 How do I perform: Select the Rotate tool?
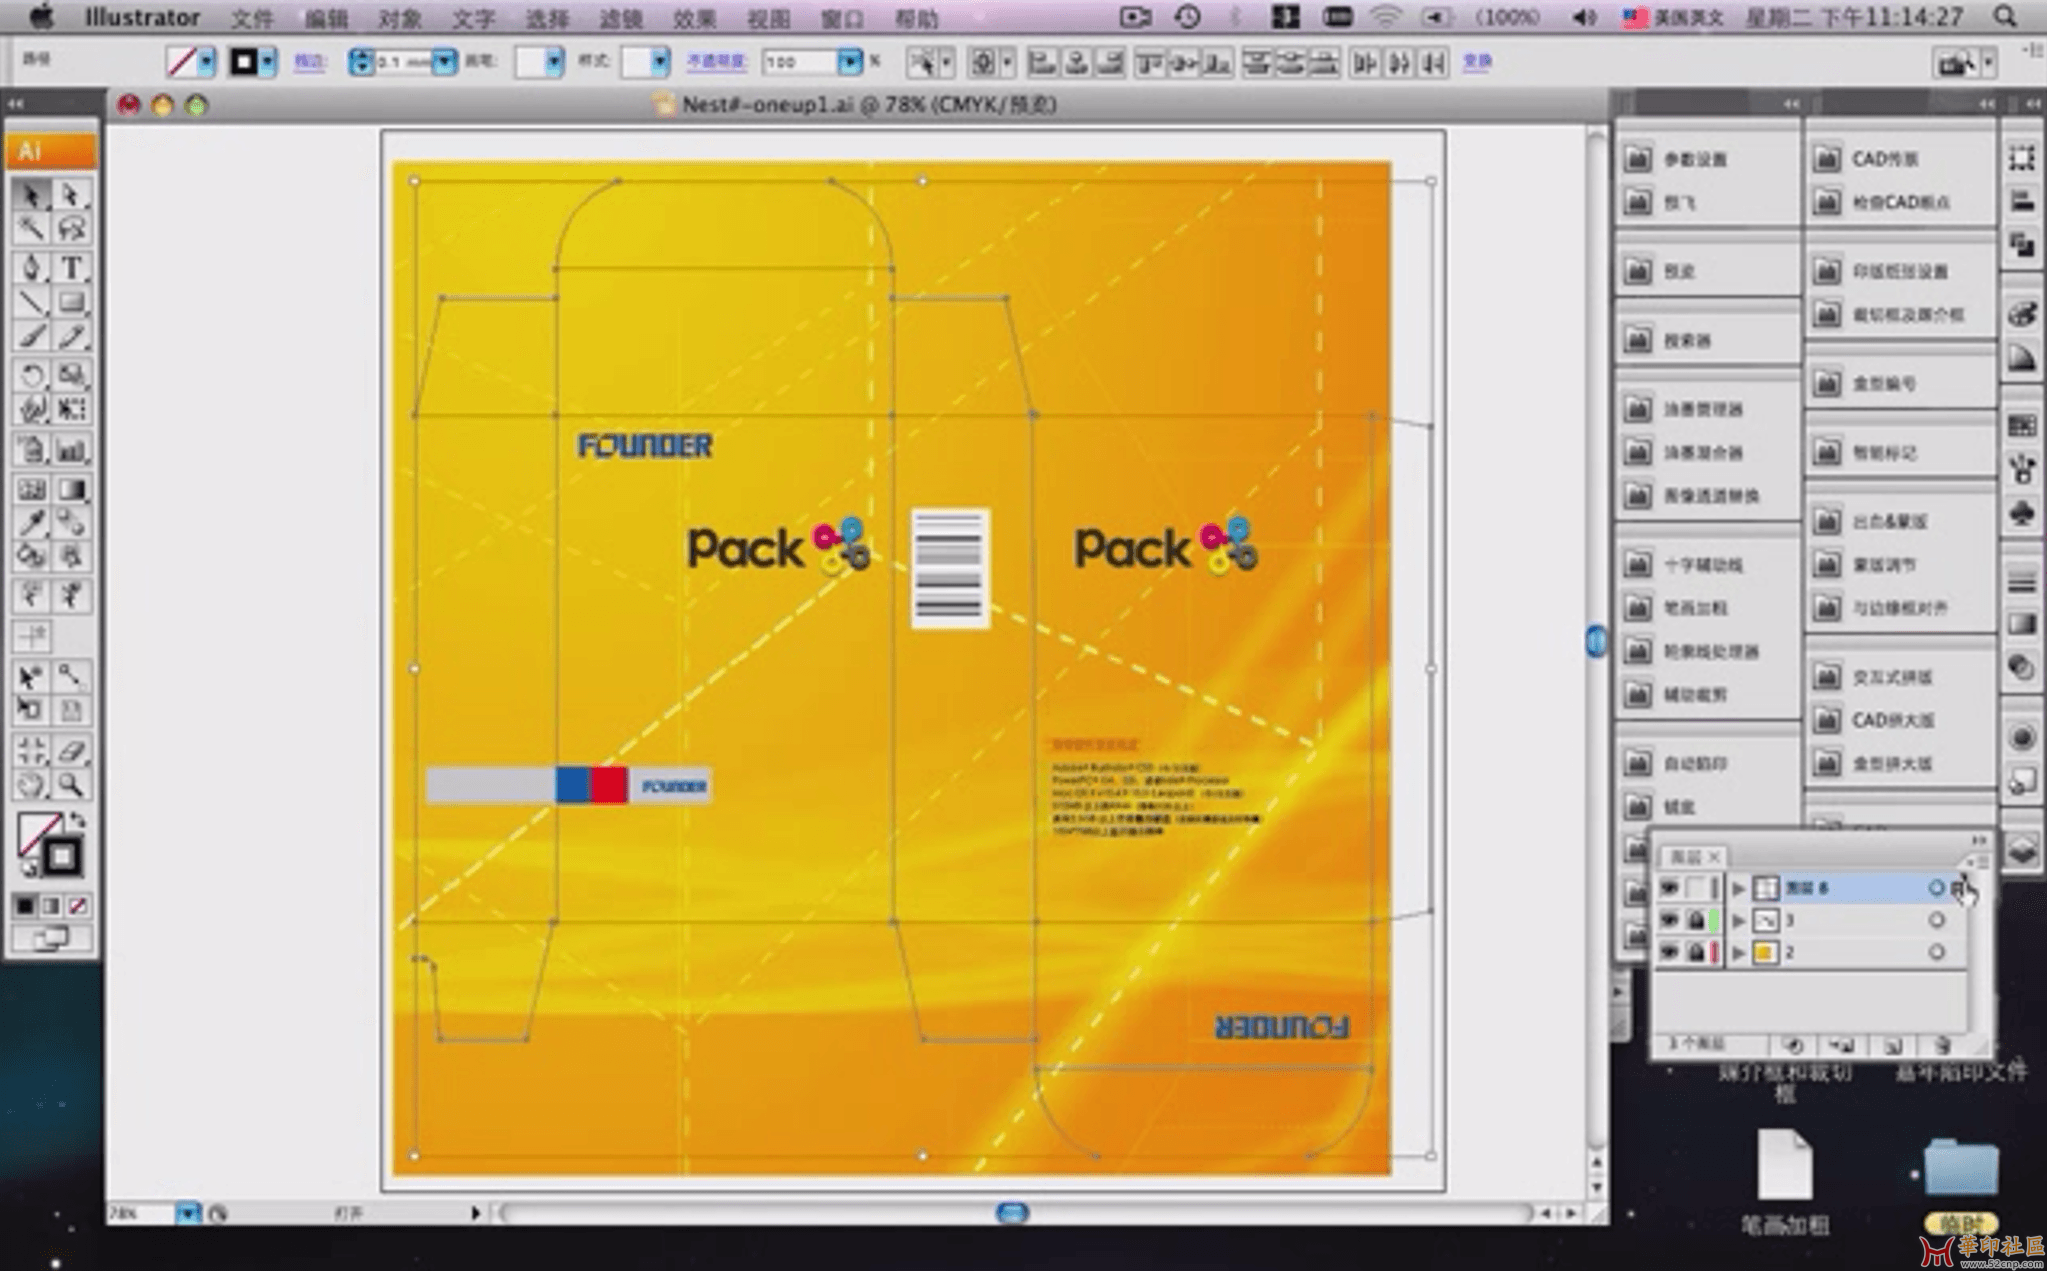[x=31, y=375]
